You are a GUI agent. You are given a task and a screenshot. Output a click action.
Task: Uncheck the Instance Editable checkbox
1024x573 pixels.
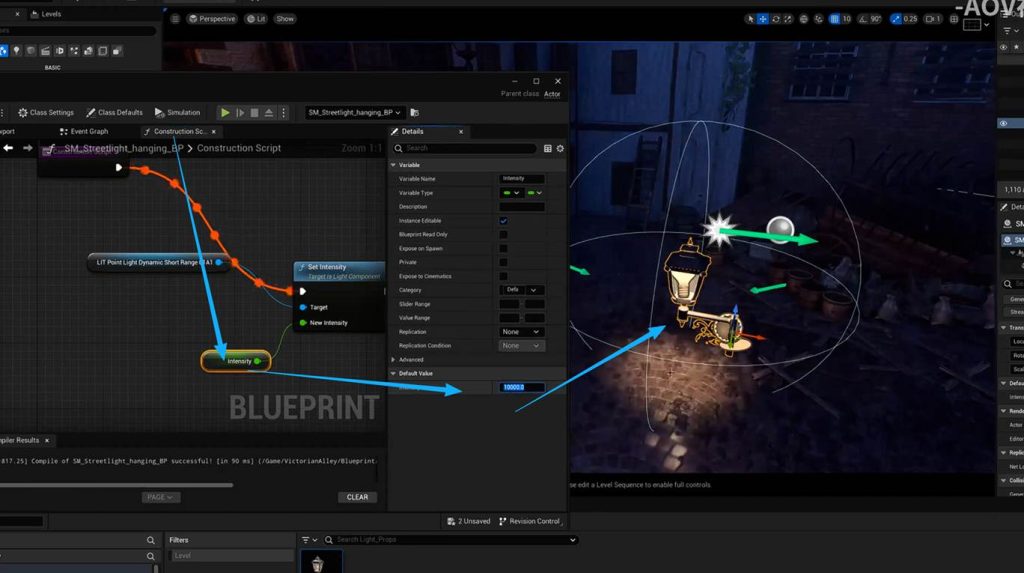tap(503, 220)
